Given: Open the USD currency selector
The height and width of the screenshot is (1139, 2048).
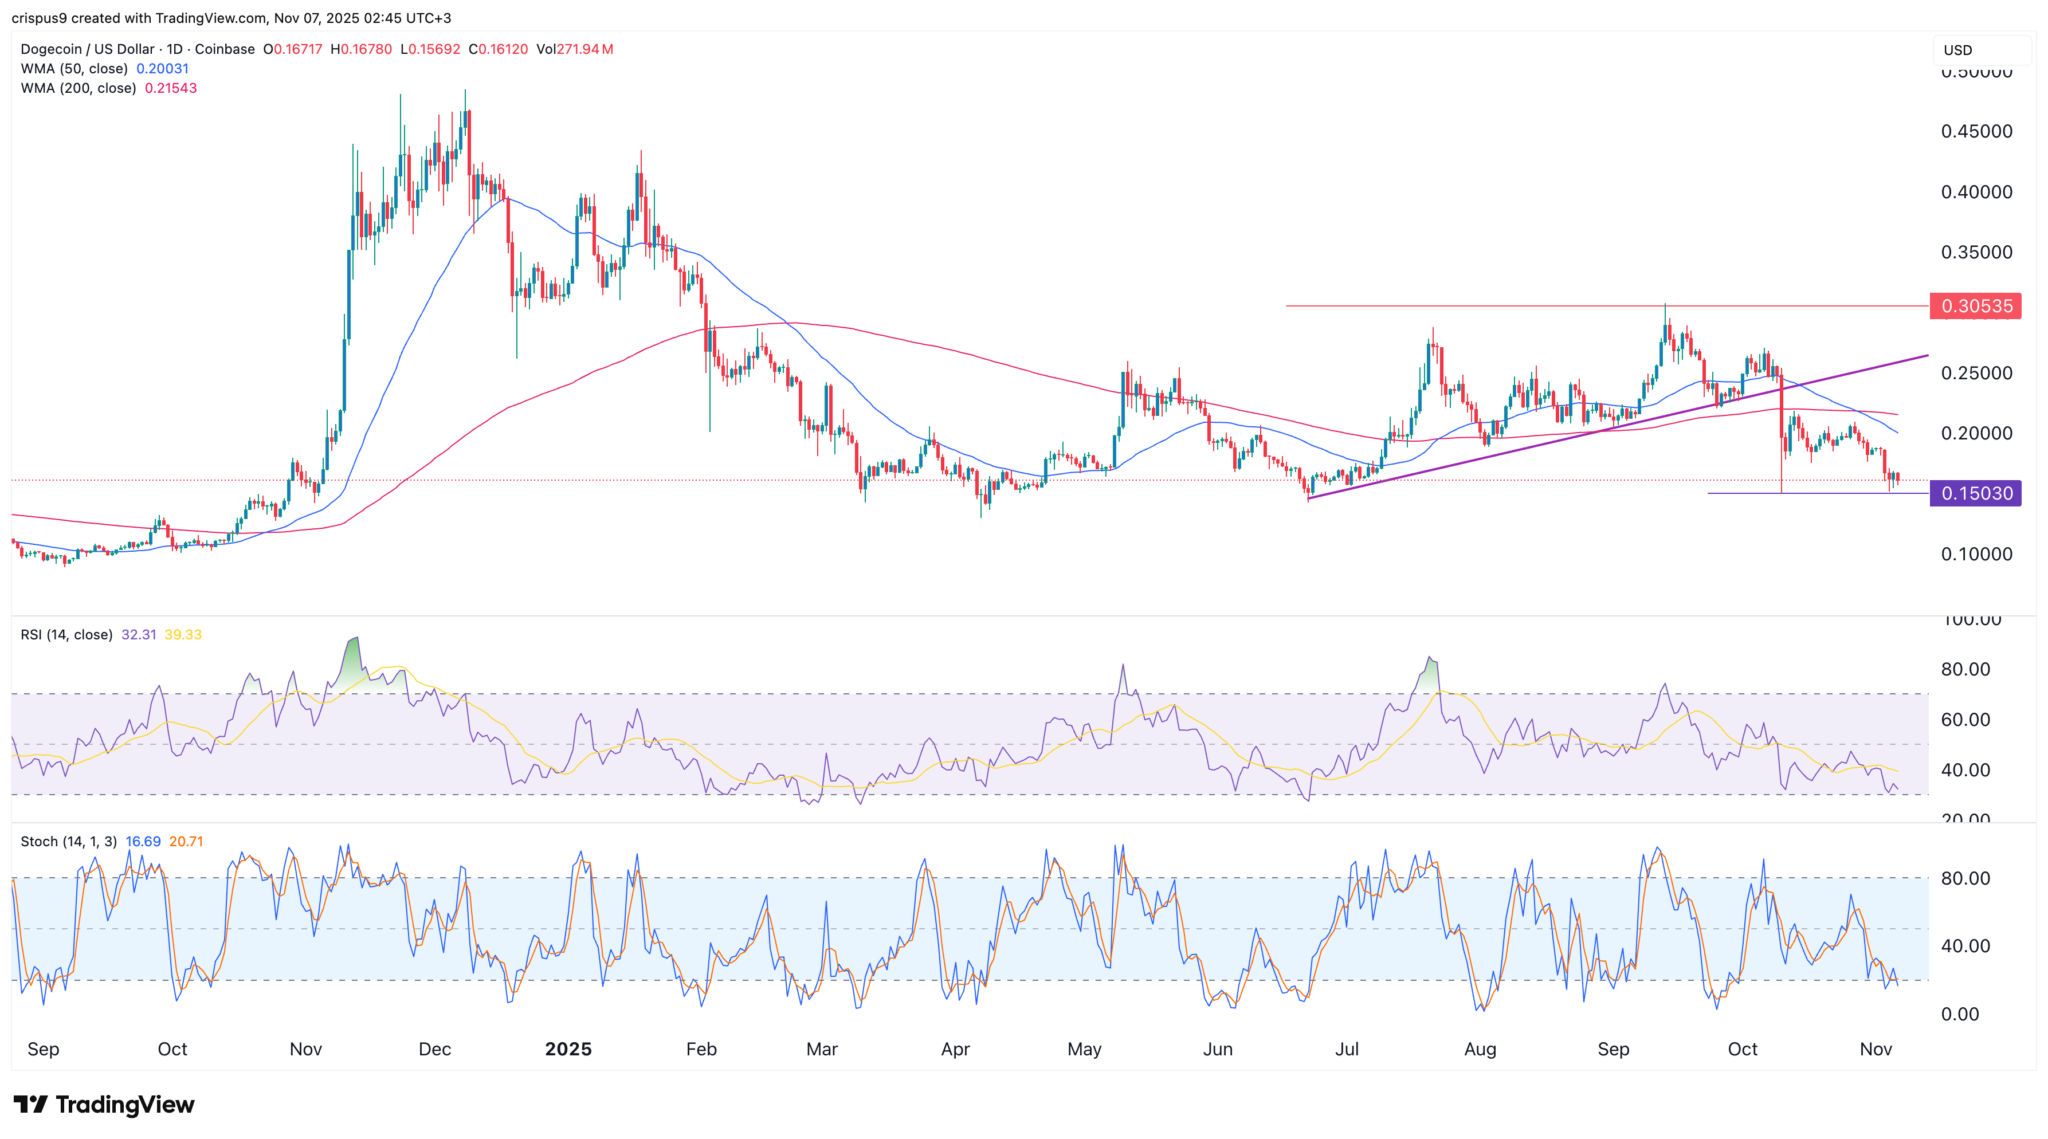Looking at the screenshot, I should [1956, 49].
